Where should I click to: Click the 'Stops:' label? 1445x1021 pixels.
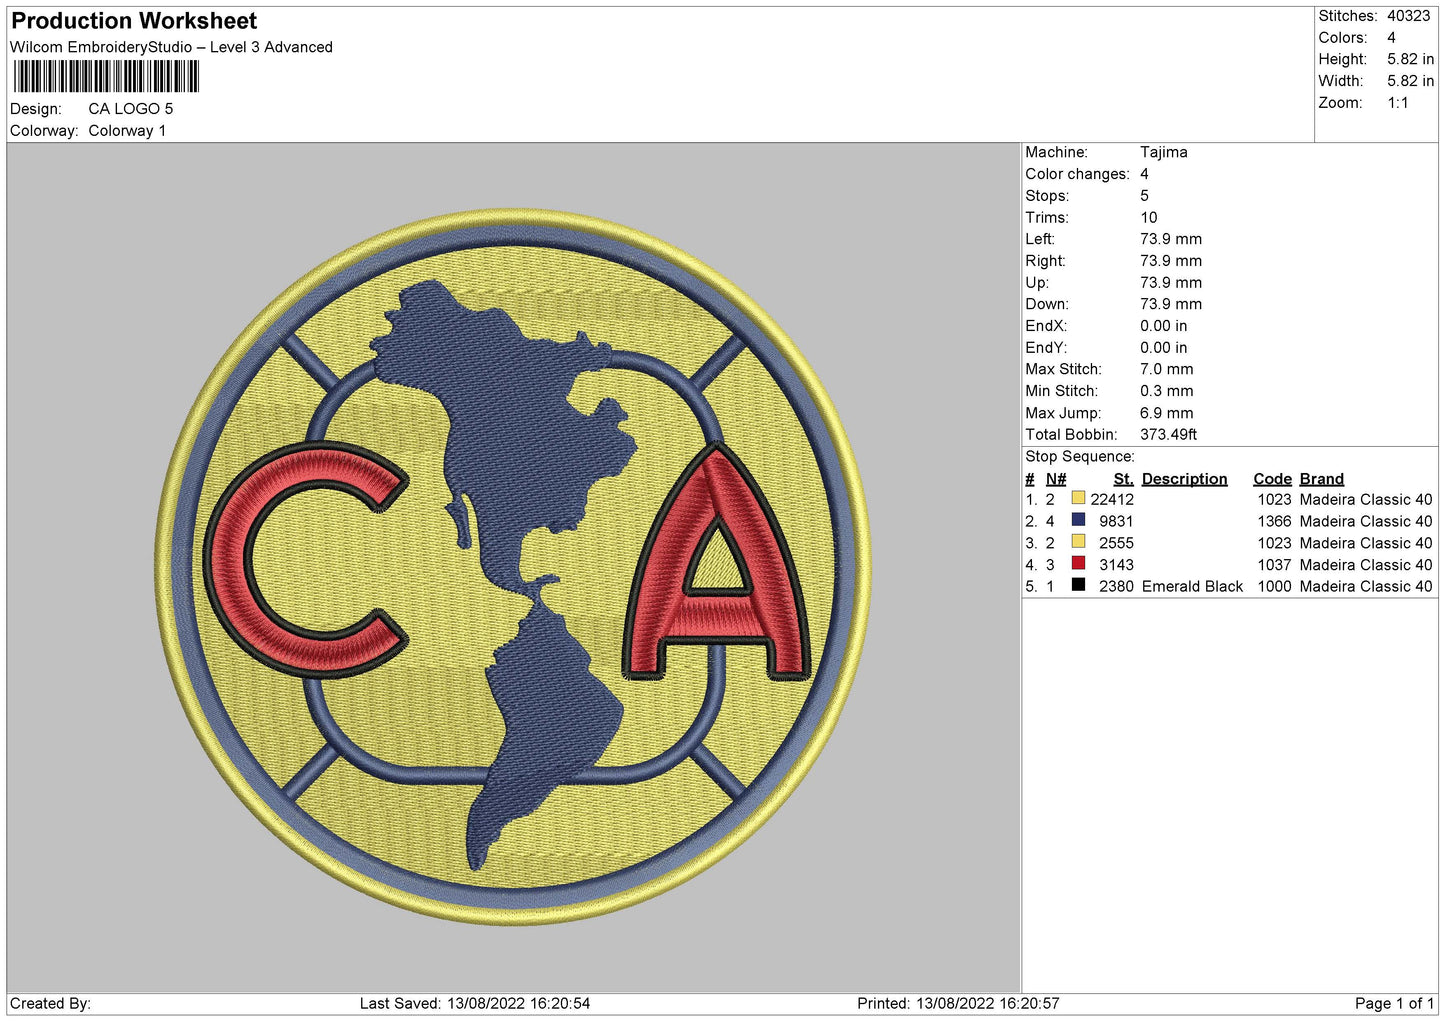coord(1047,196)
